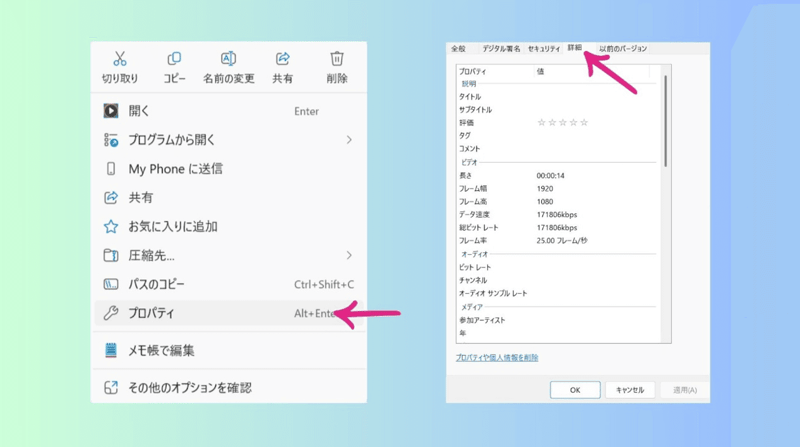Click the Share (共有) icon in top row

point(283,59)
